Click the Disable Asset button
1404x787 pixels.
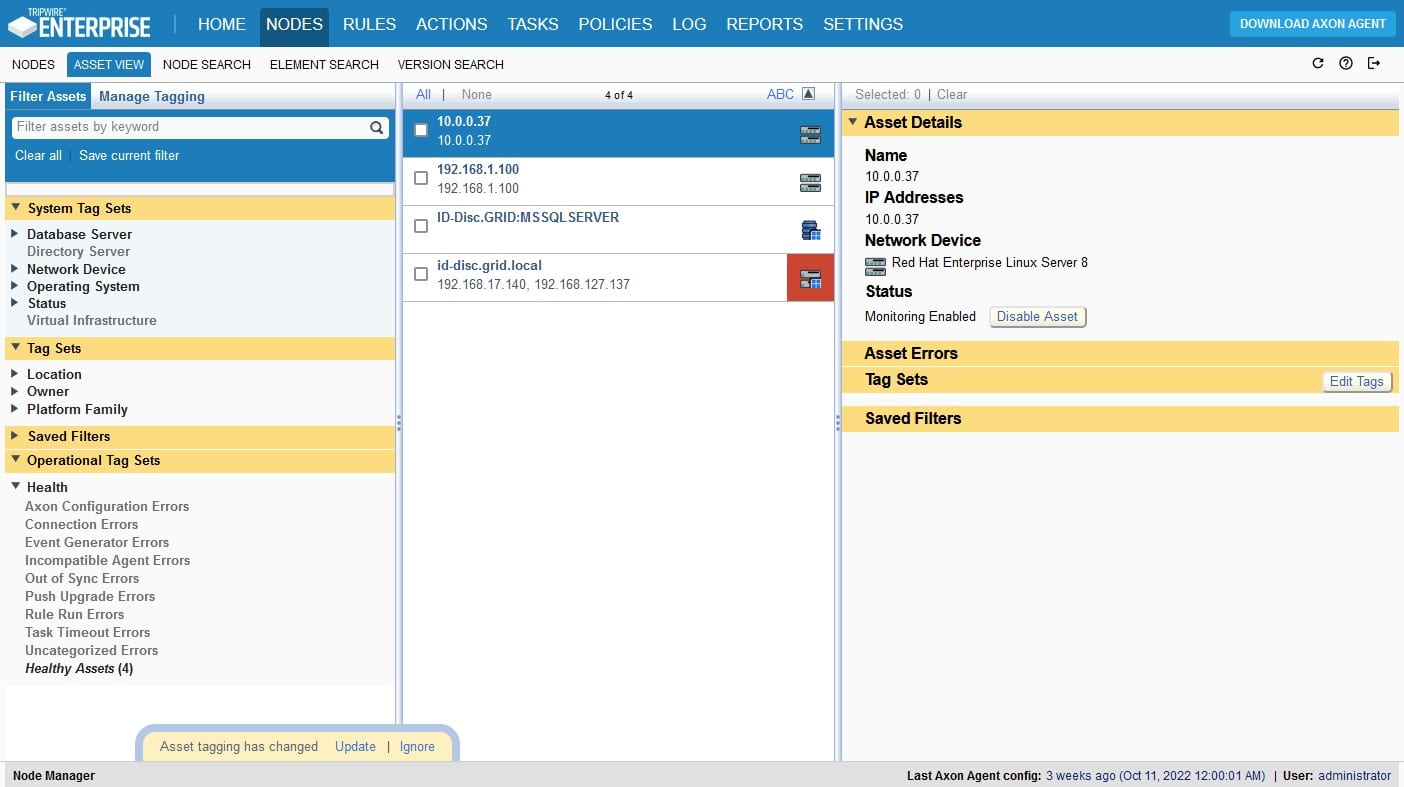[1037, 316]
